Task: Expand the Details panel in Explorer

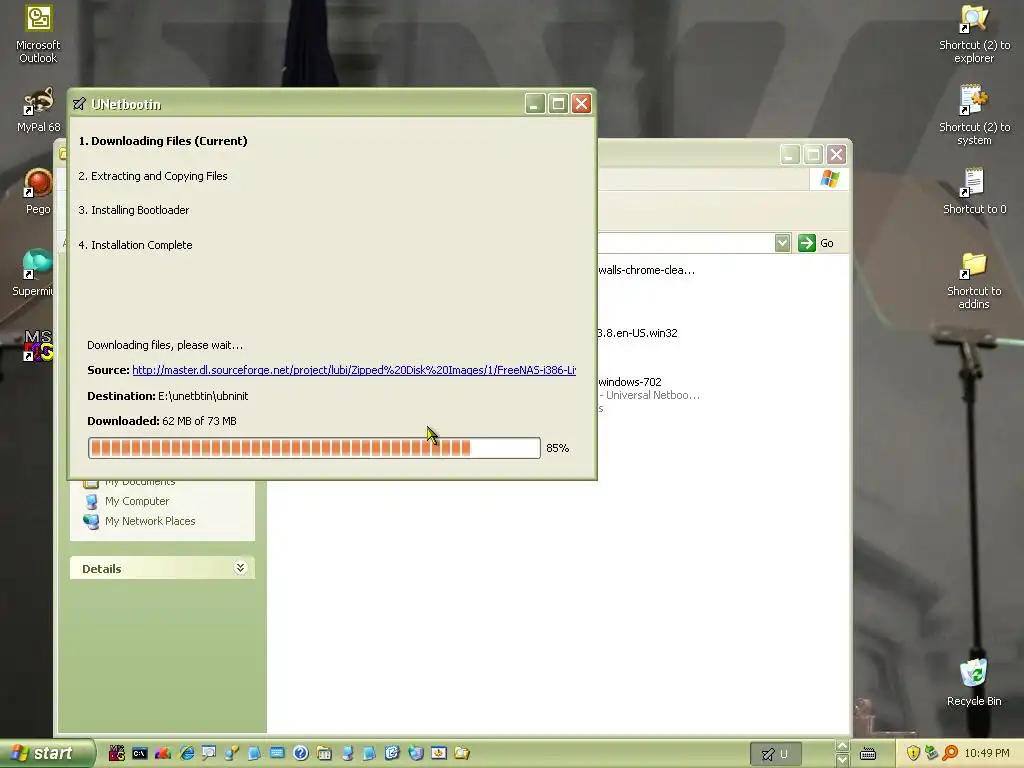Action: (x=240, y=568)
